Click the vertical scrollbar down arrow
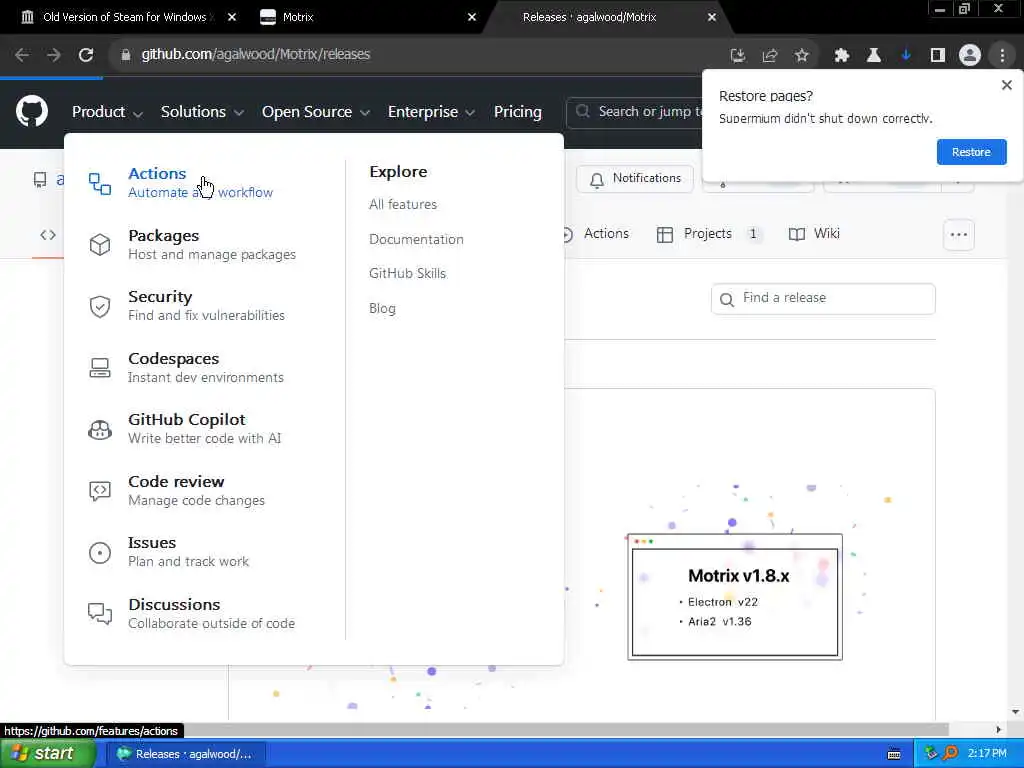 click(1016, 712)
